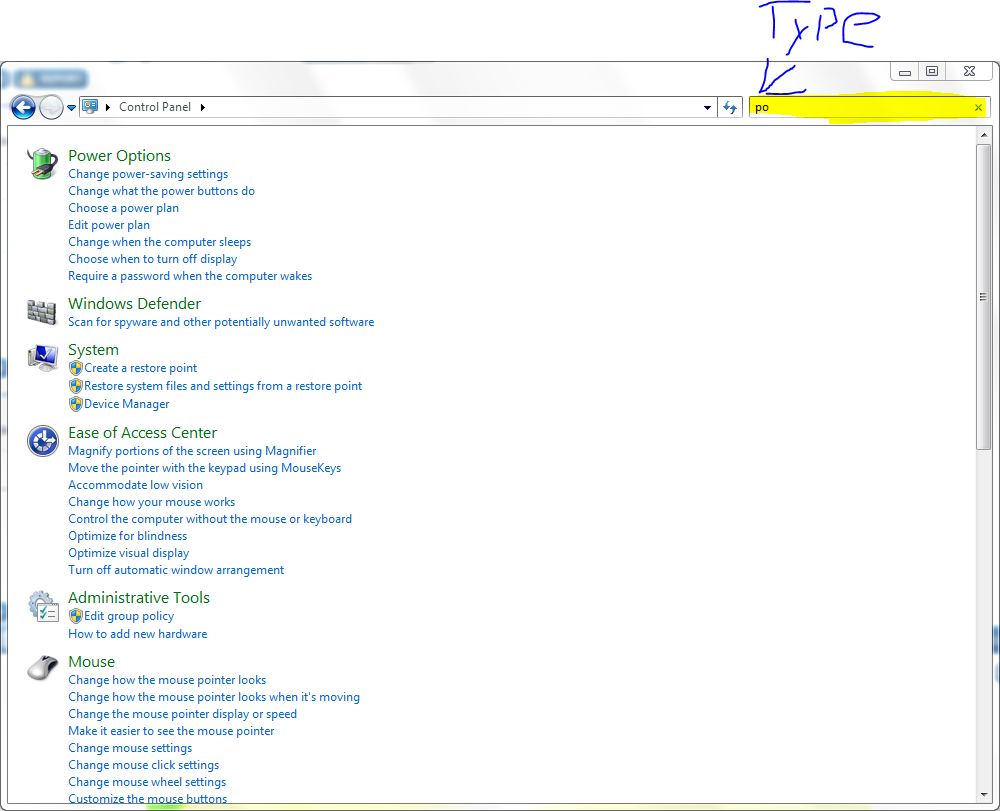Click the Ease of Access Center icon
Image resolution: width=1000 pixels, height=811 pixels.
[42, 440]
